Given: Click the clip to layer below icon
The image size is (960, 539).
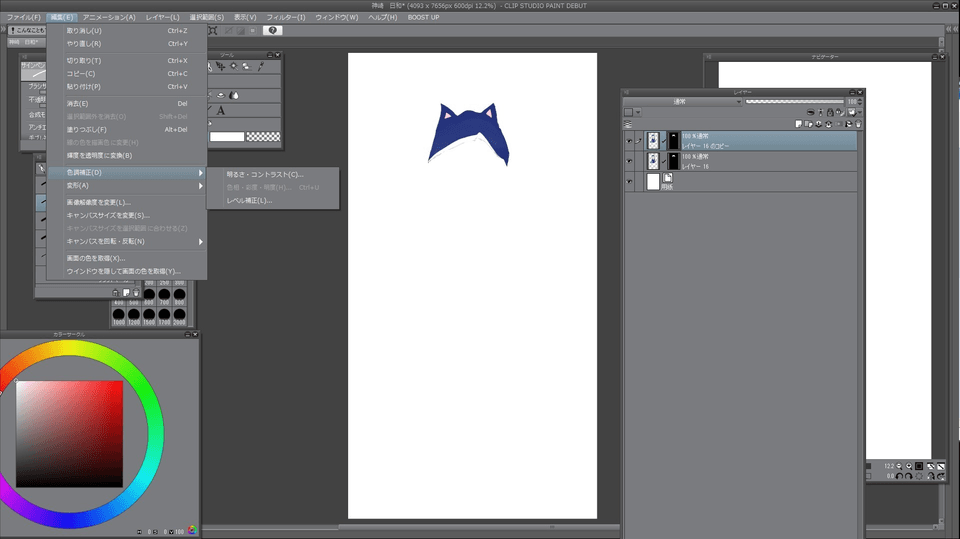Looking at the screenshot, I should (x=810, y=112).
